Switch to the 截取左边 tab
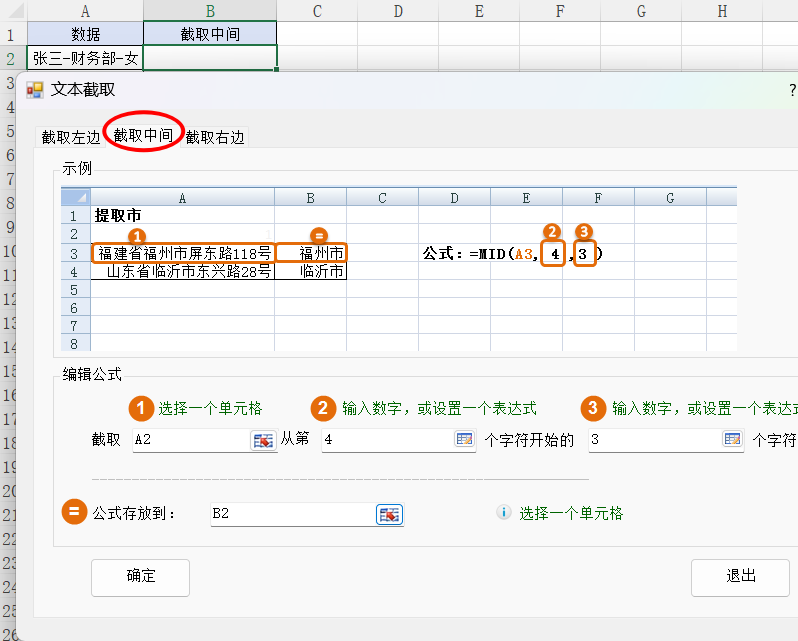 click(x=70, y=137)
